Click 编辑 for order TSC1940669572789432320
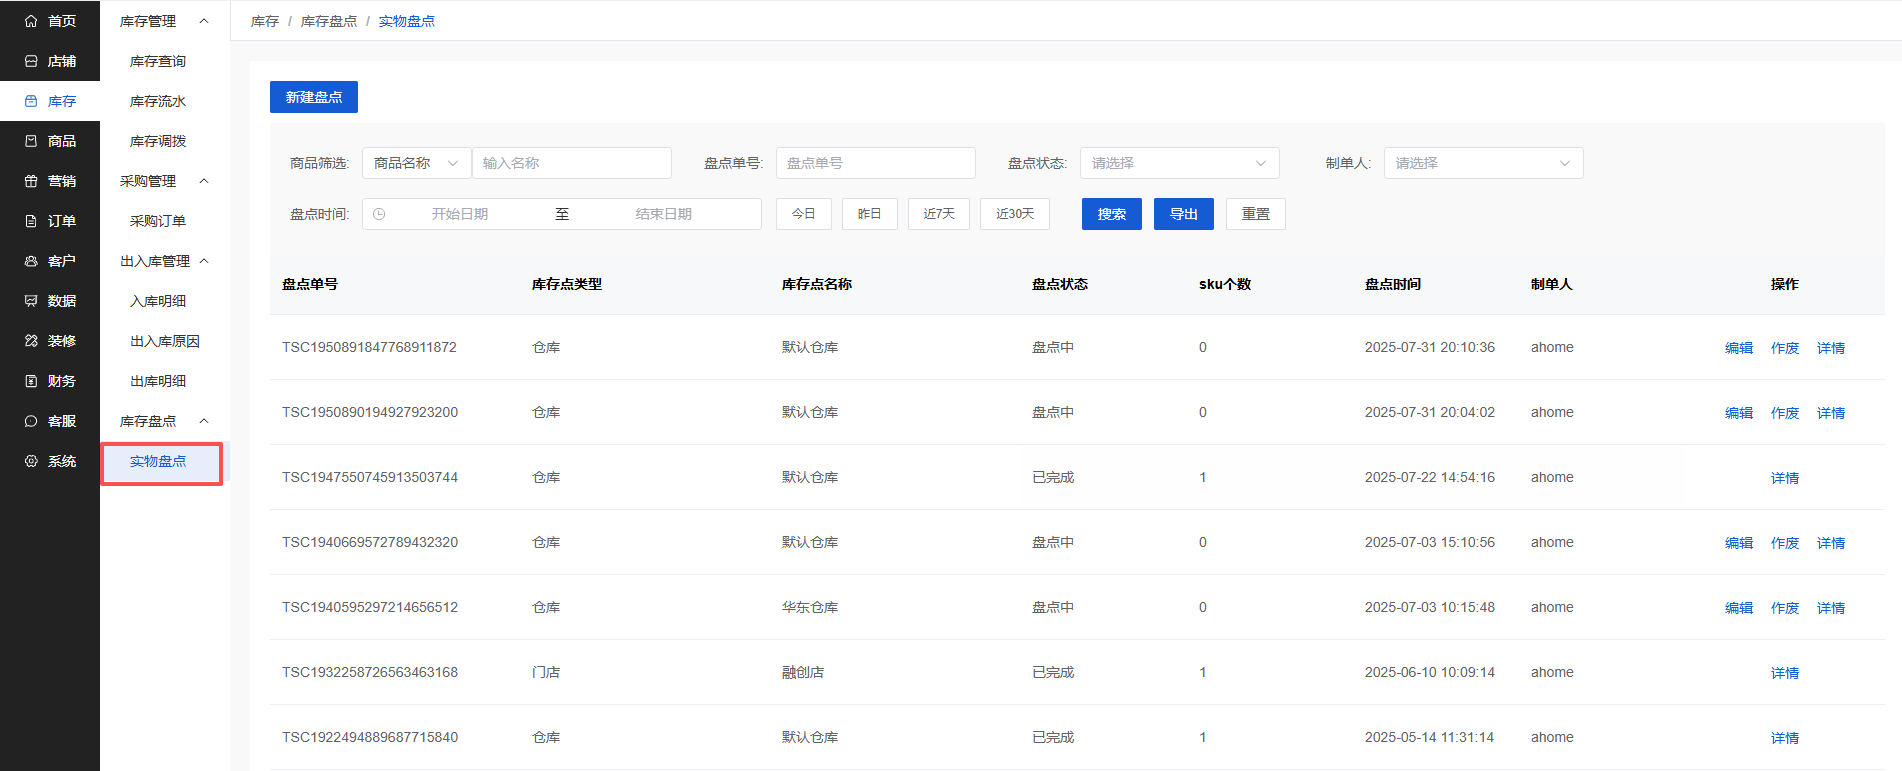This screenshot has width=1902, height=771. coord(1739,543)
